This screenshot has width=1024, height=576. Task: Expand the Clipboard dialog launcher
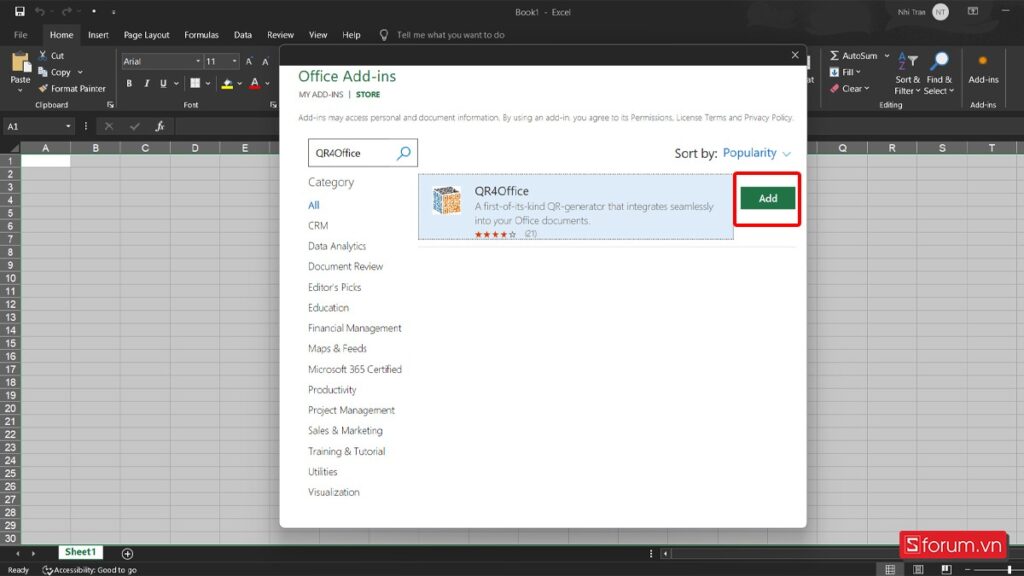pyautogui.click(x=110, y=104)
